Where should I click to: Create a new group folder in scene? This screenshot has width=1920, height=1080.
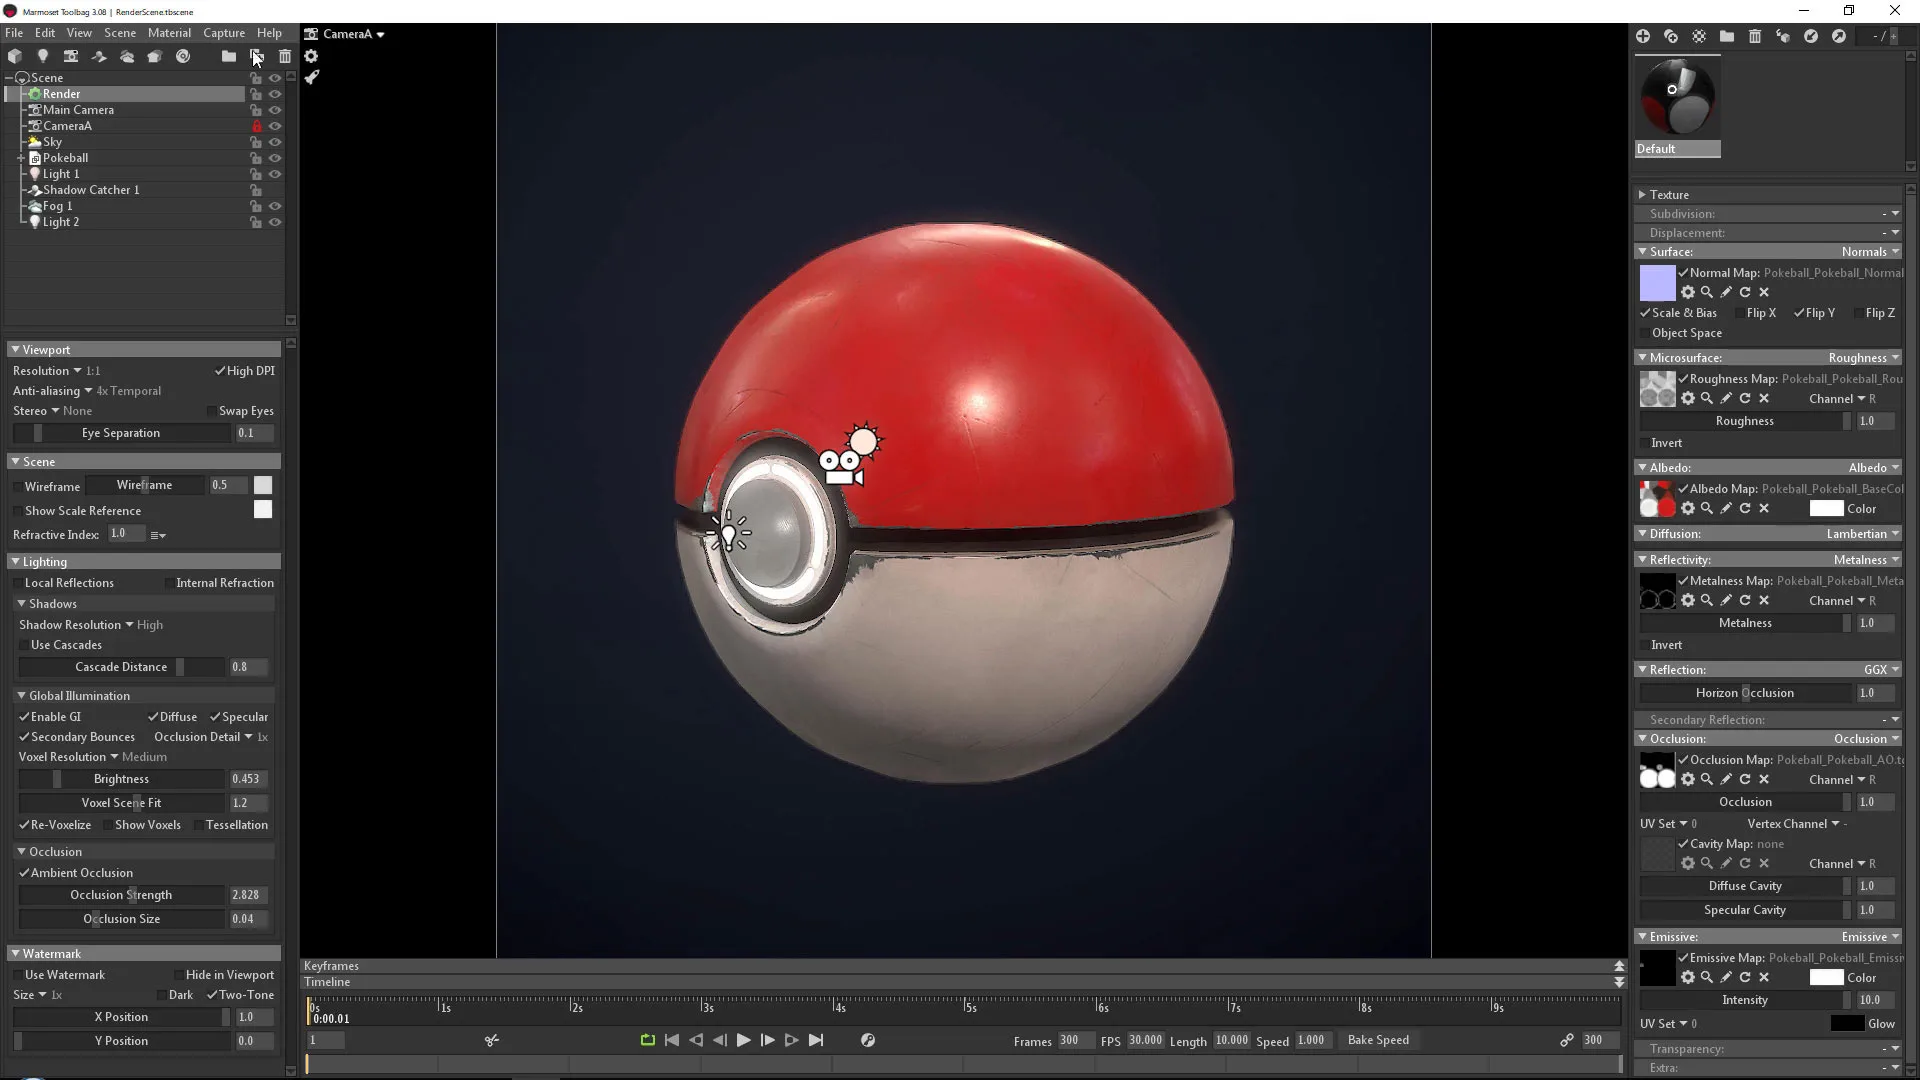(x=229, y=56)
